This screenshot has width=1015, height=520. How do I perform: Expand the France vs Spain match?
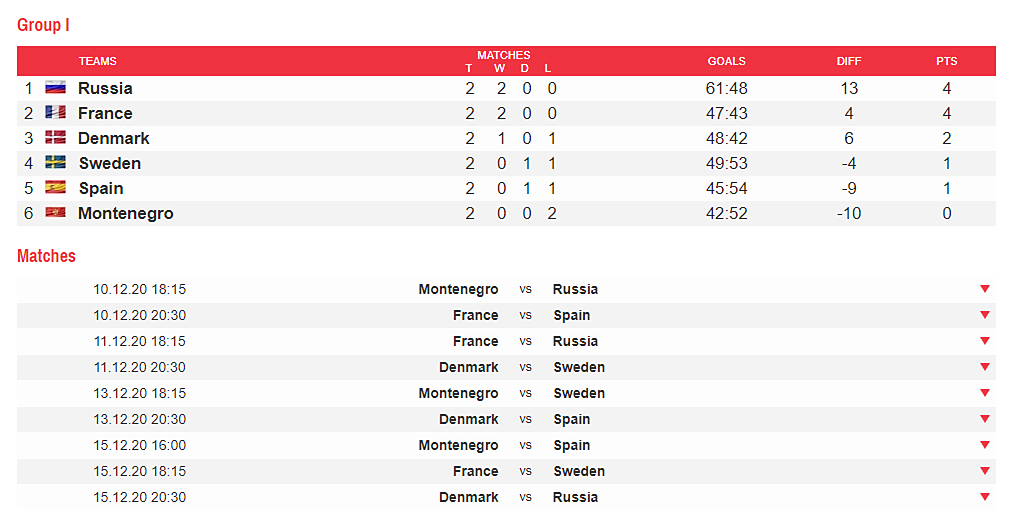(985, 315)
